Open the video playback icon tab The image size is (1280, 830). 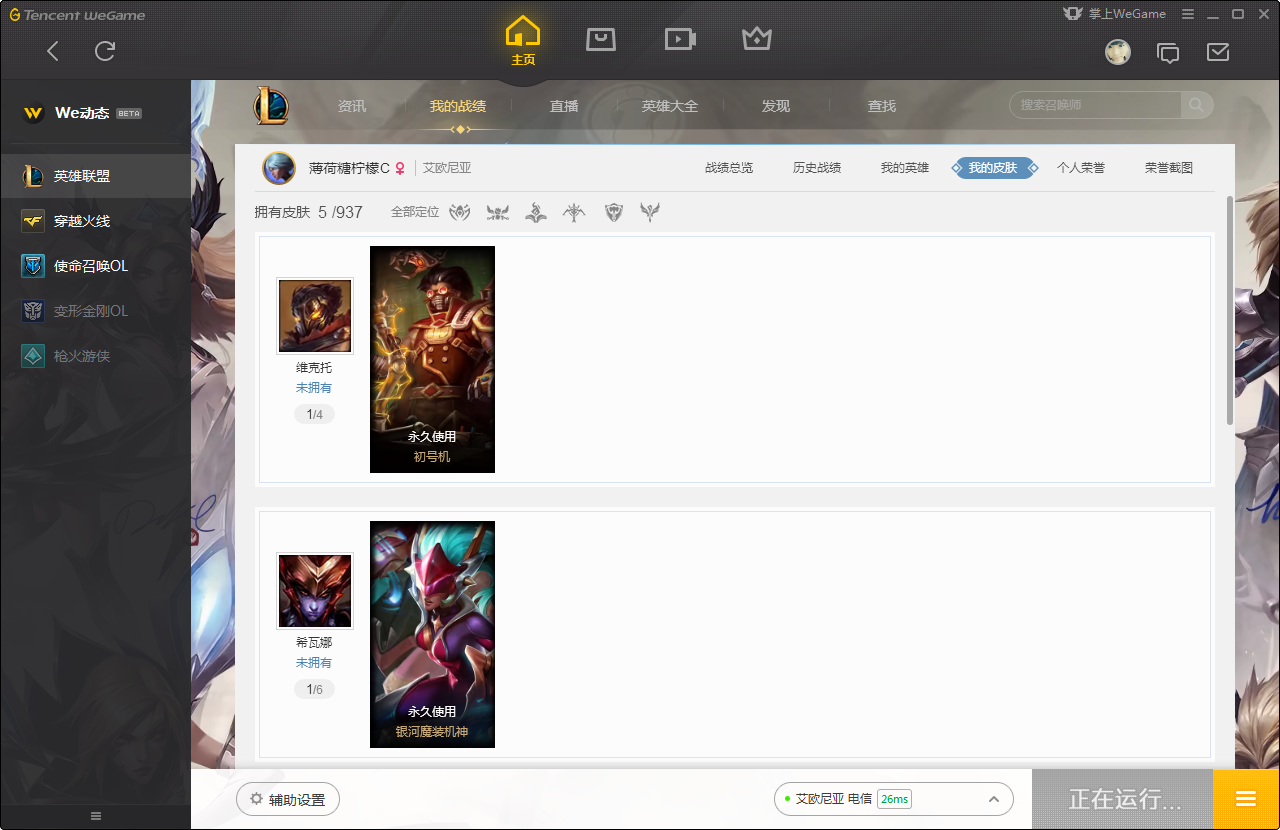[680, 39]
